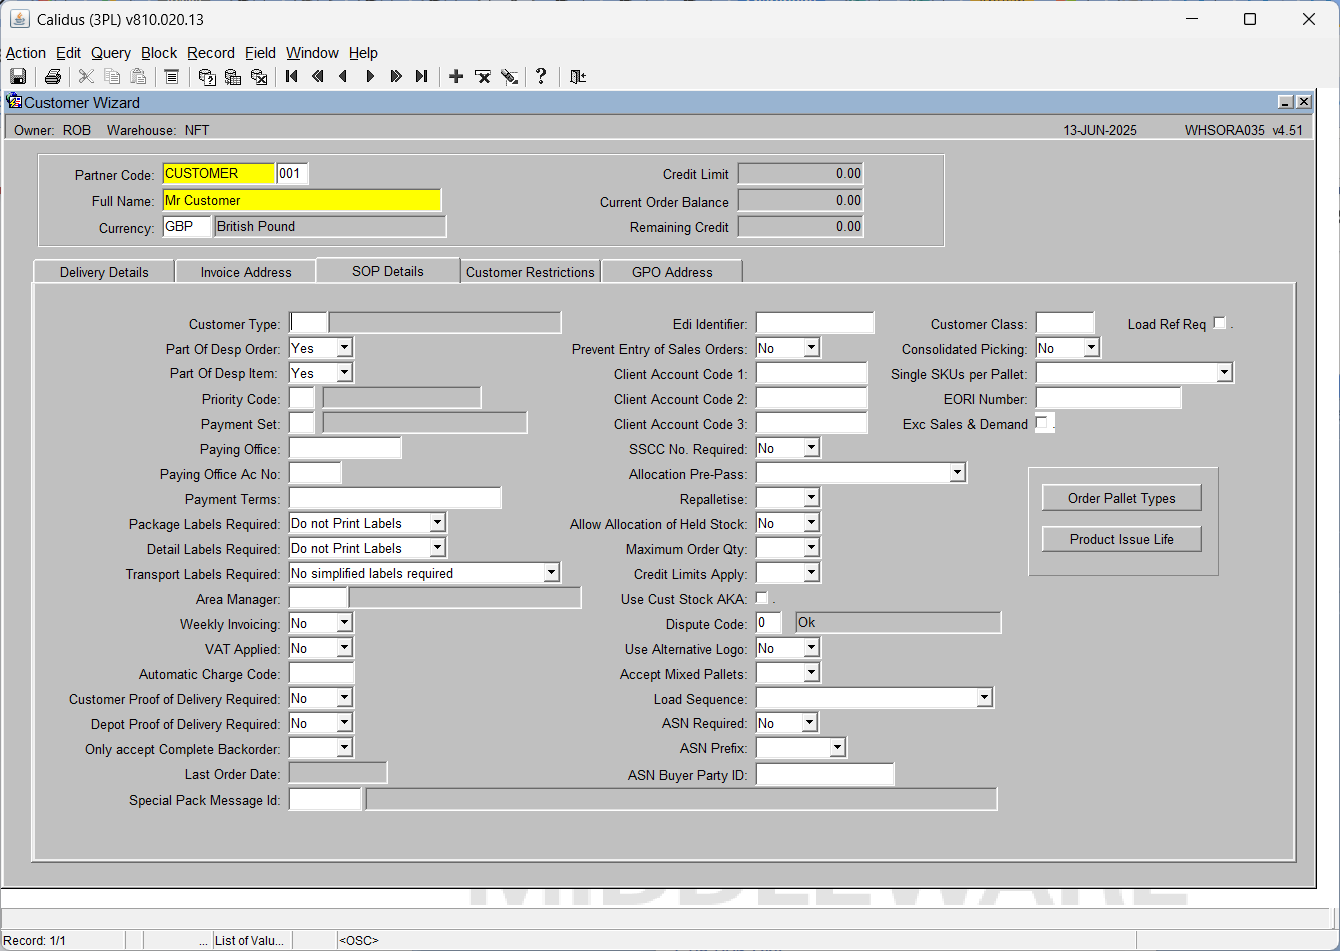Viewport: 1340px width, 951px height.
Task: Click the Full Name field
Action: pos(301,200)
